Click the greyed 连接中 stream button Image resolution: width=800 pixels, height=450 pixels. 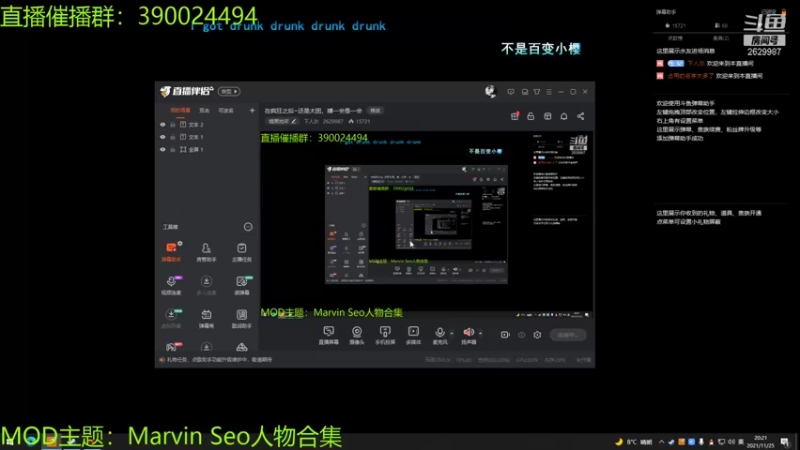click(x=568, y=335)
